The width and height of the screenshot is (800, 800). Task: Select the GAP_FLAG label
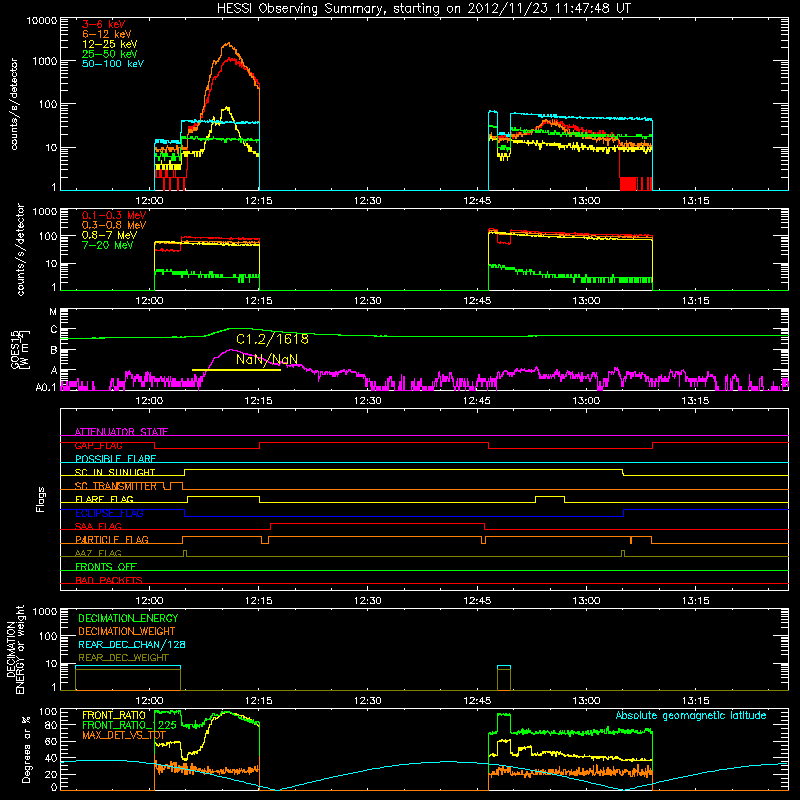[x=98, y=445]
